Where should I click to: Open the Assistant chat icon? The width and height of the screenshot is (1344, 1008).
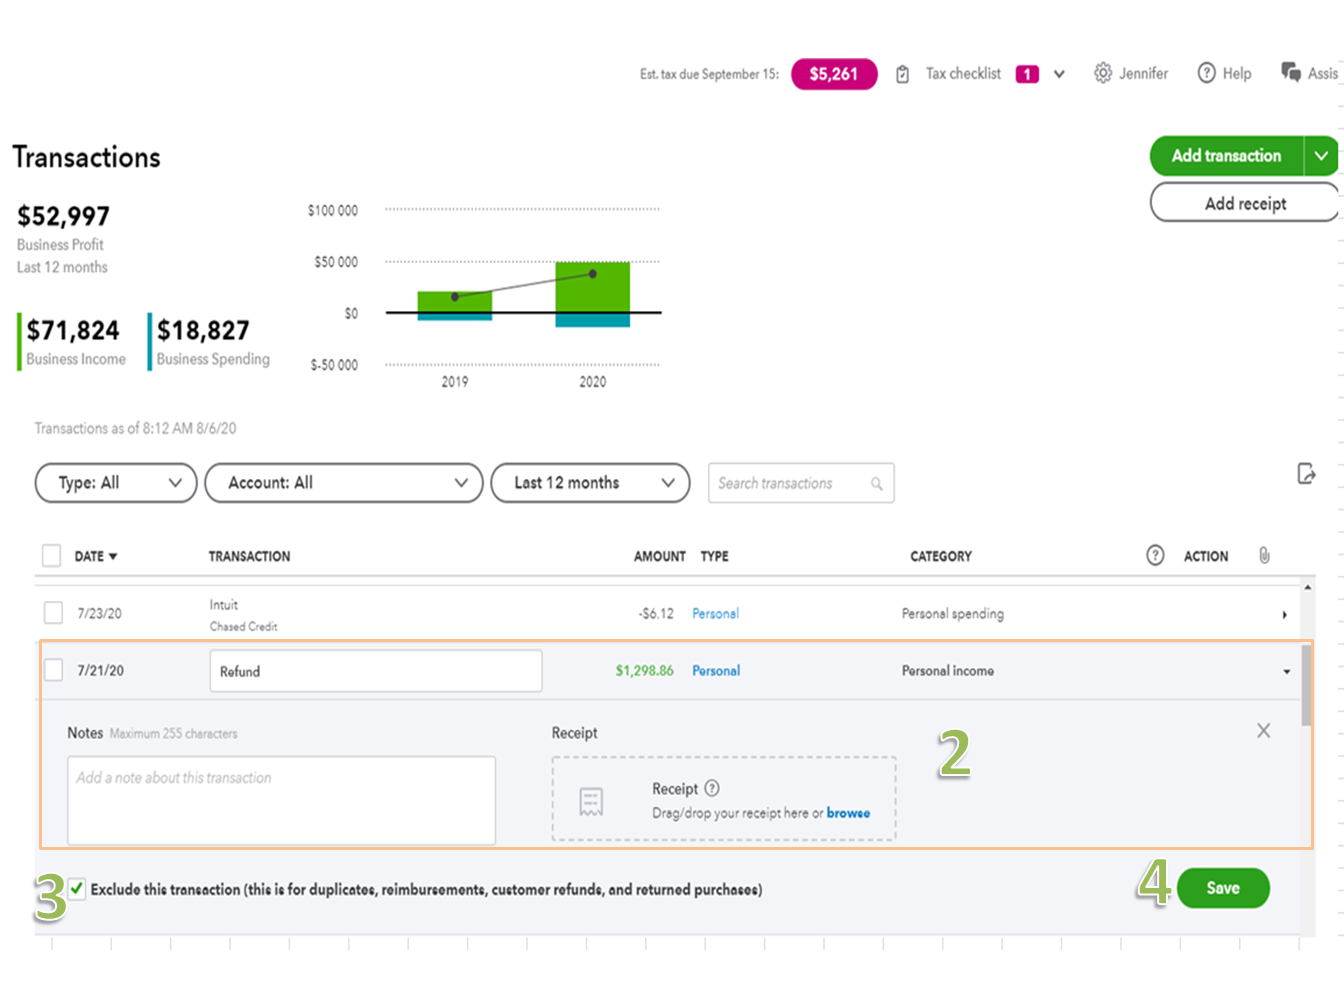click(x=1289, y=71)
